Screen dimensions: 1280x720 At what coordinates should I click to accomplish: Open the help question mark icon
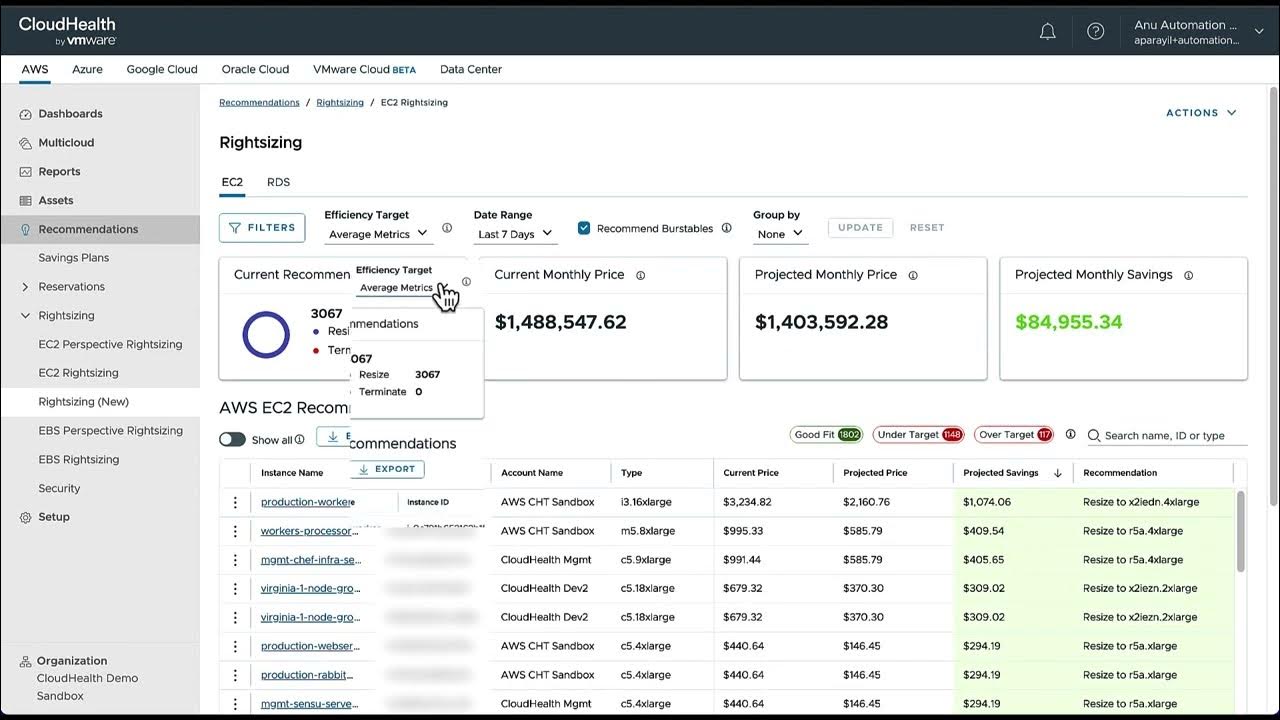pyautogui.click(x=1096, y=31)
